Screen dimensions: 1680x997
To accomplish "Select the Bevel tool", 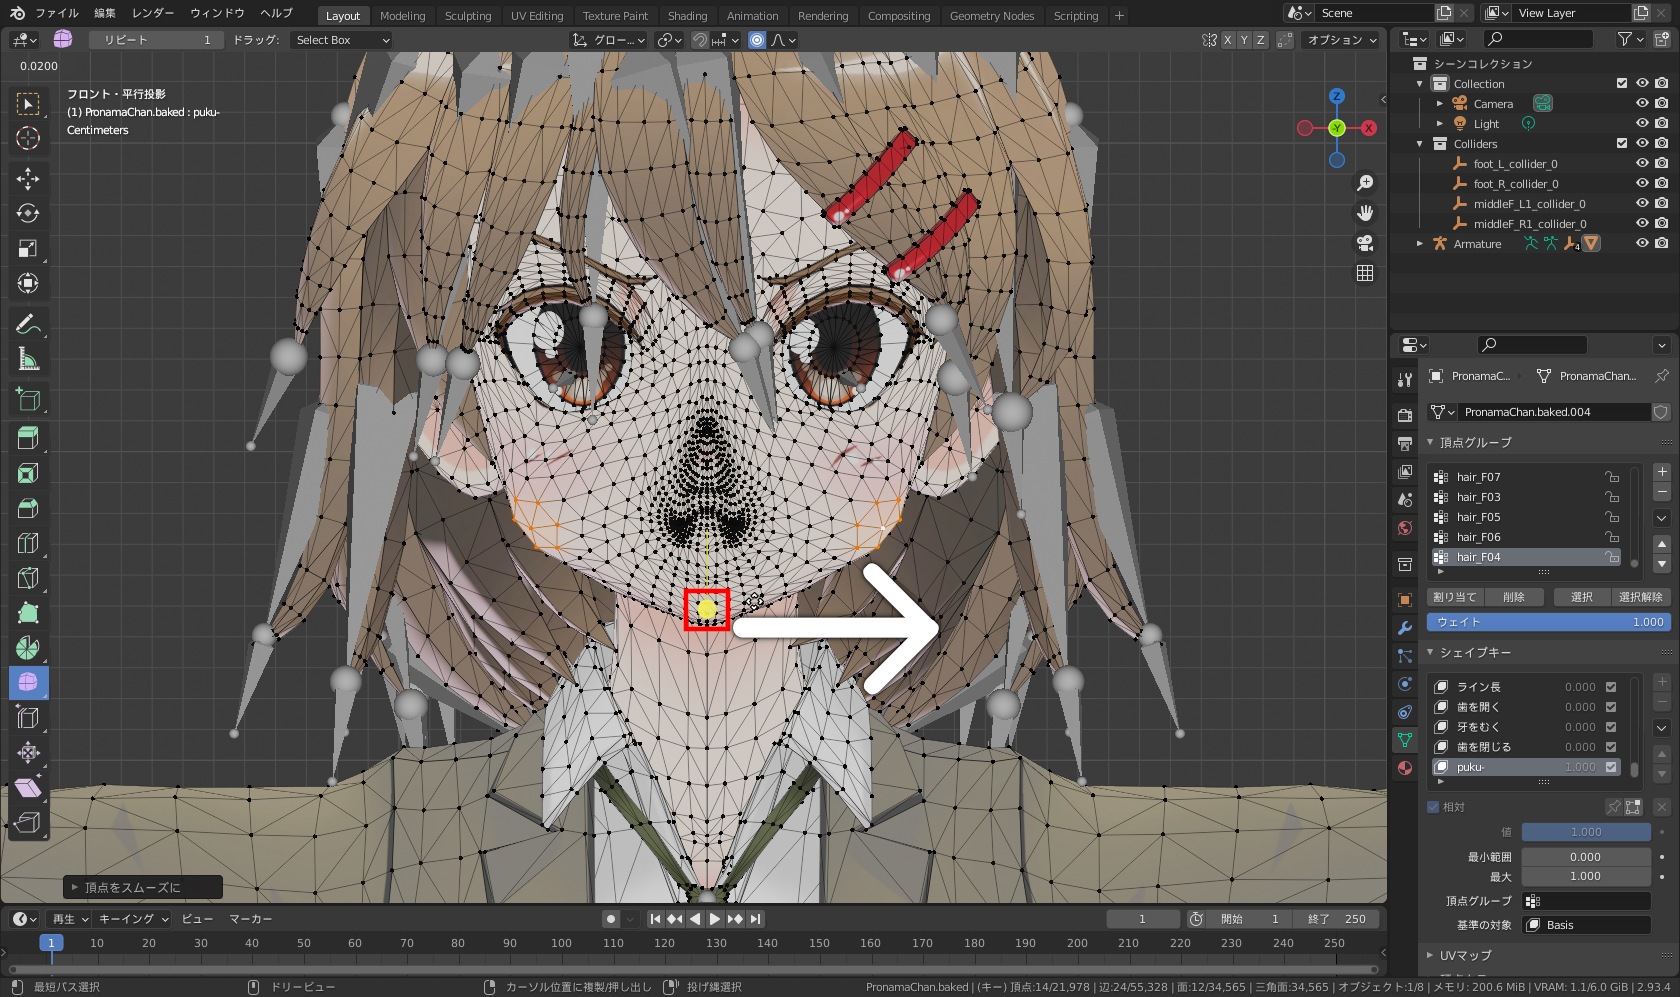I will click(28, 508).
